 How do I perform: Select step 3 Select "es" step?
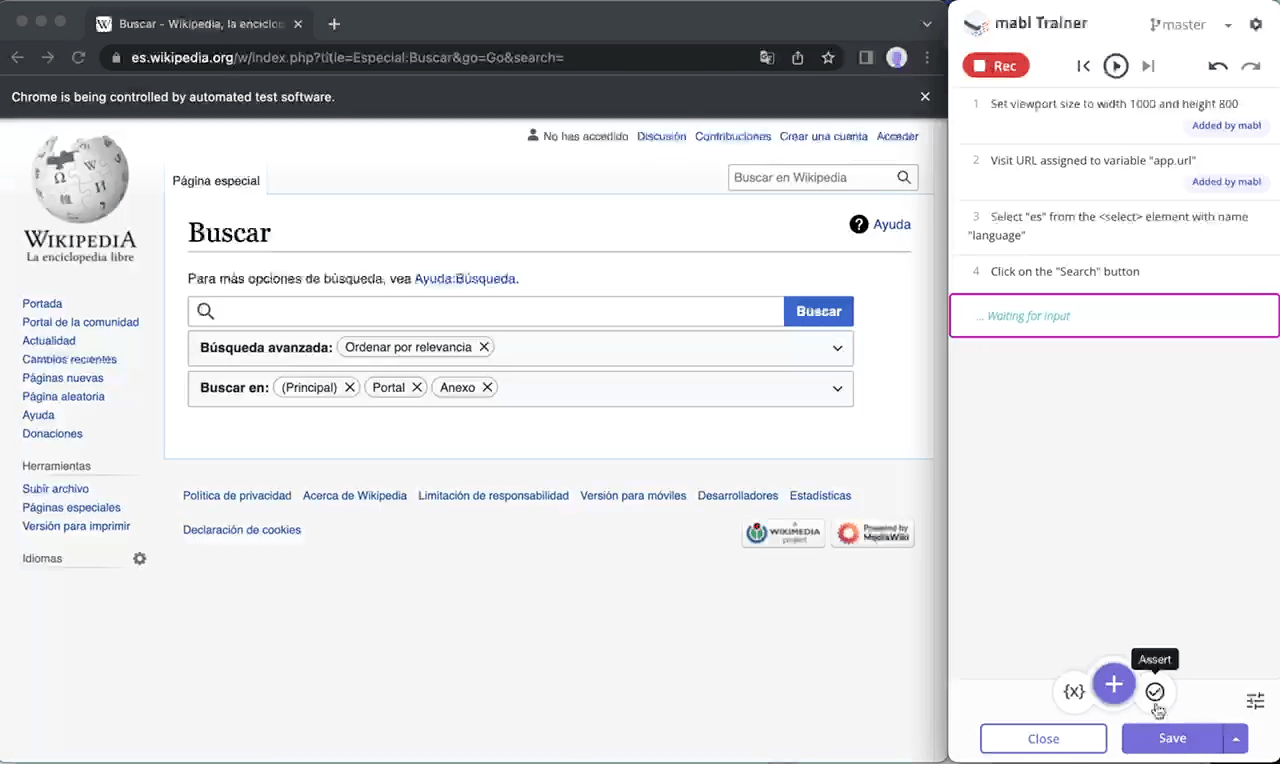point(1114,226)
